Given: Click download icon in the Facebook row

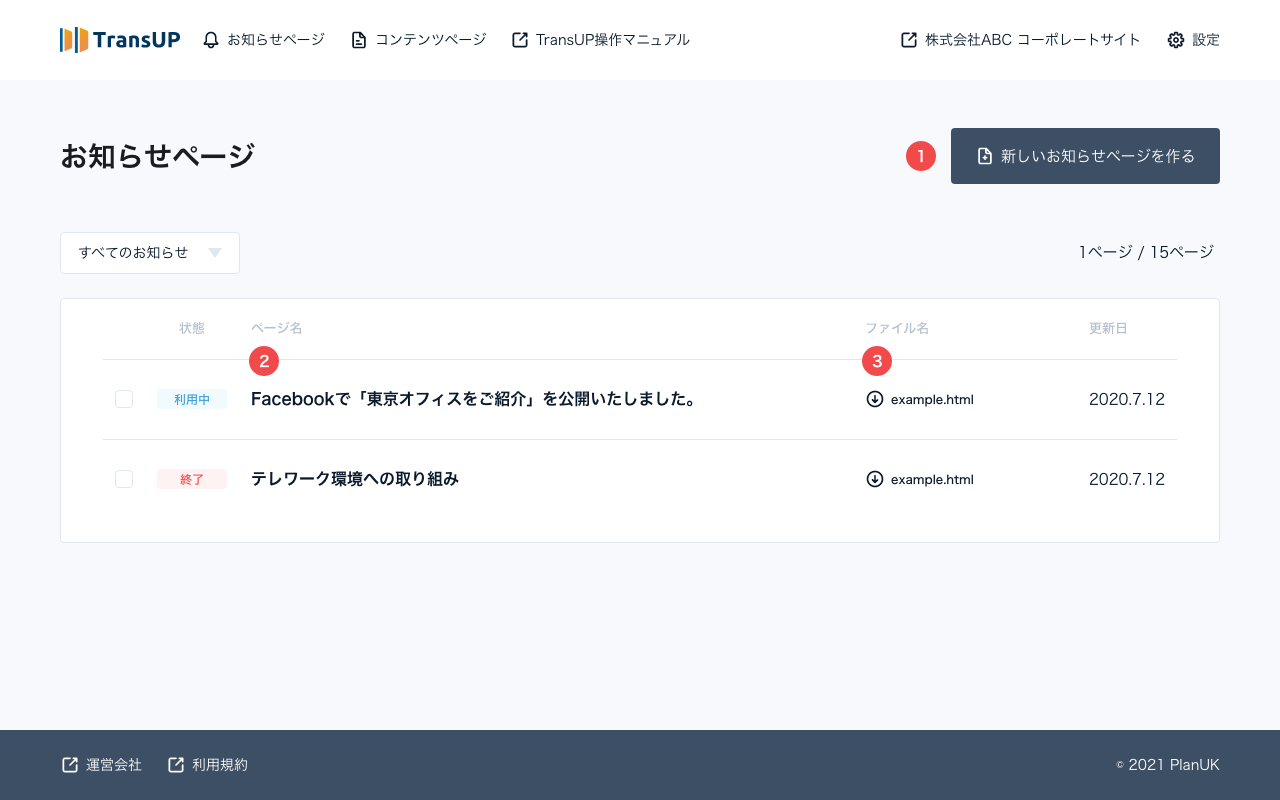Looking at the screenshot, I should (x=875, y=399).
